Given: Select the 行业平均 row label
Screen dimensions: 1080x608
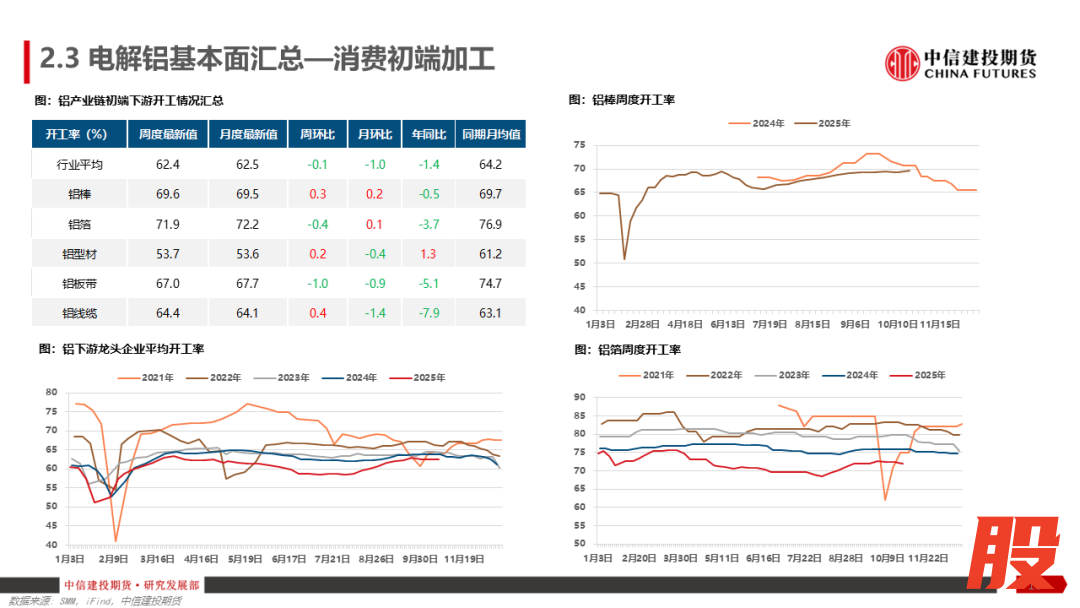Looking at the screenshot, I should (x=80, y=164).
